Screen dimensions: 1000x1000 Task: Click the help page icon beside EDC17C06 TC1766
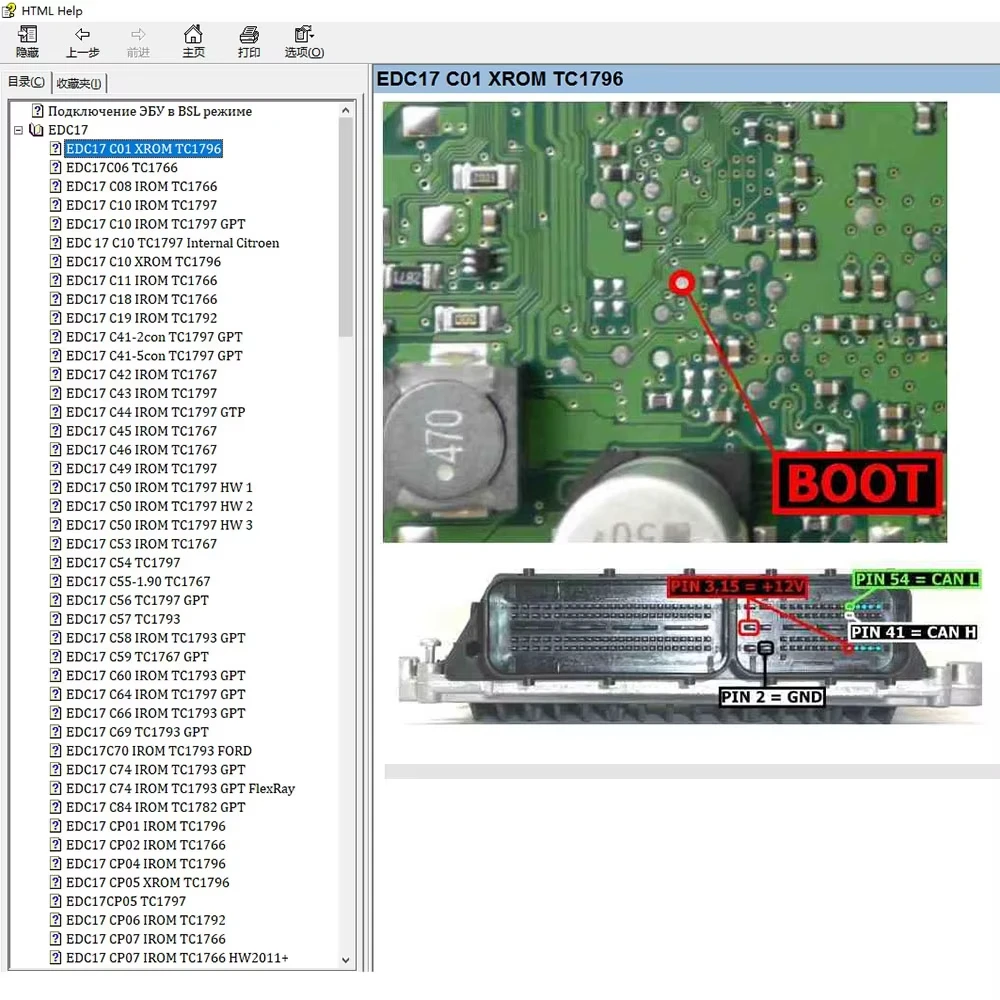56,168
